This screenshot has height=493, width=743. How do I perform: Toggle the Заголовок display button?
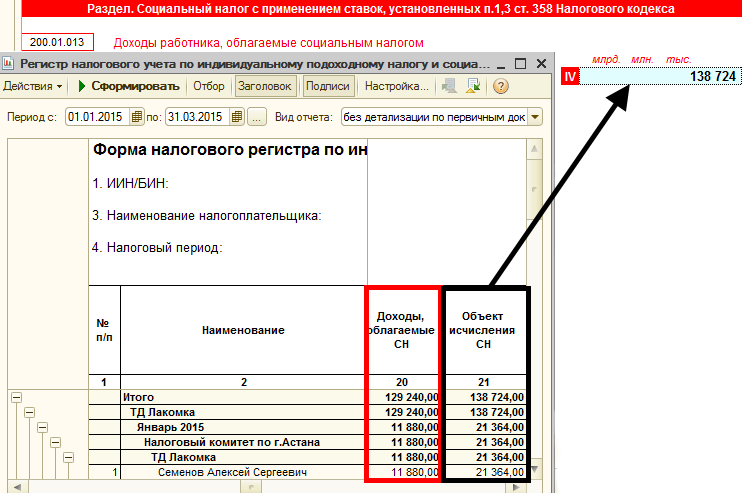264,86
